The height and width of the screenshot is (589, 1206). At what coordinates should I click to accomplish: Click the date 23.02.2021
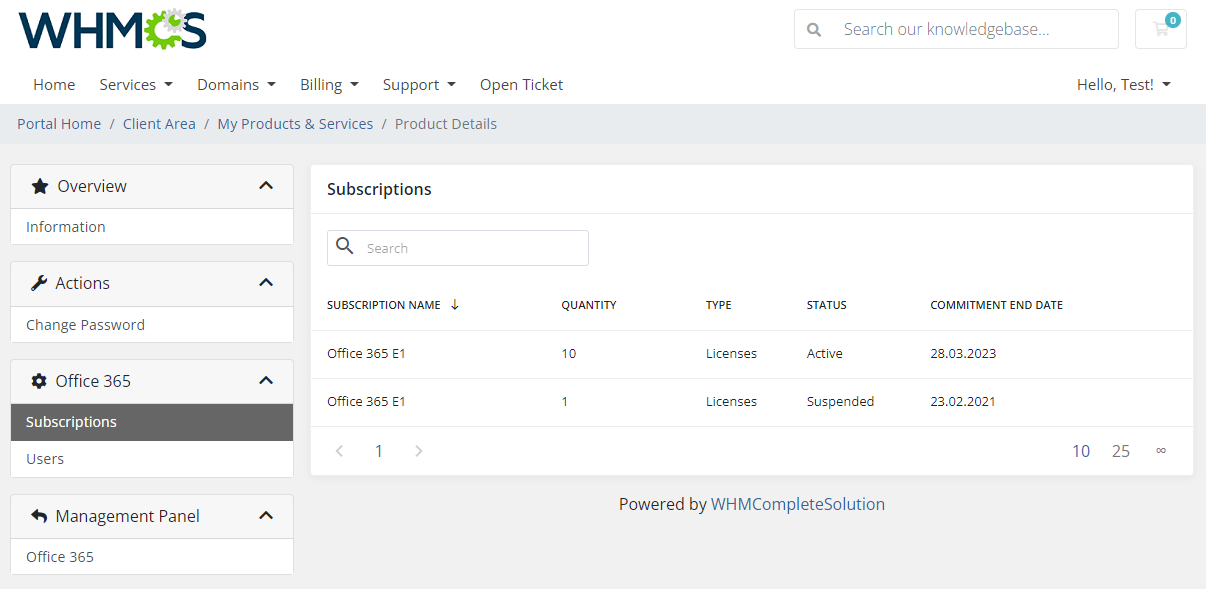coord(963,402)
